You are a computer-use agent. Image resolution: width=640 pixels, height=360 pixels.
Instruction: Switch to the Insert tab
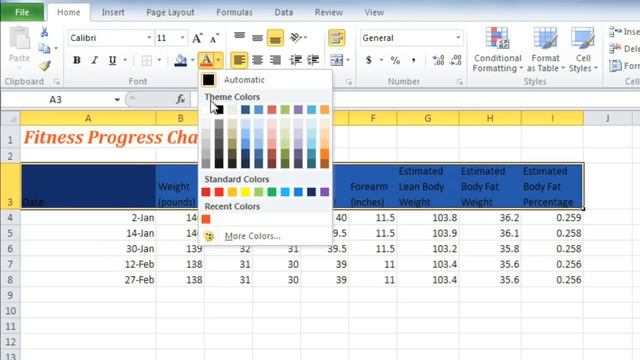[113, 12]
